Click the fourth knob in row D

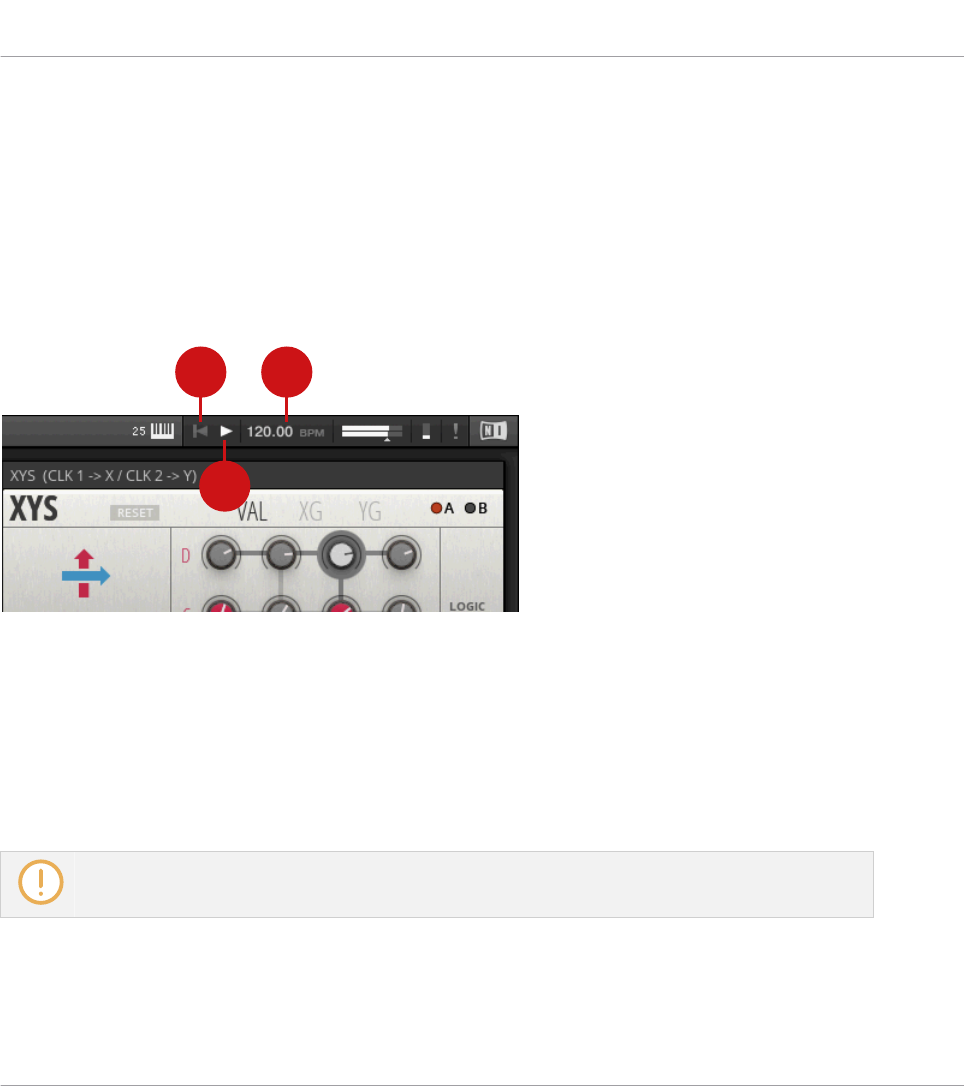click(x=401, y=554)
